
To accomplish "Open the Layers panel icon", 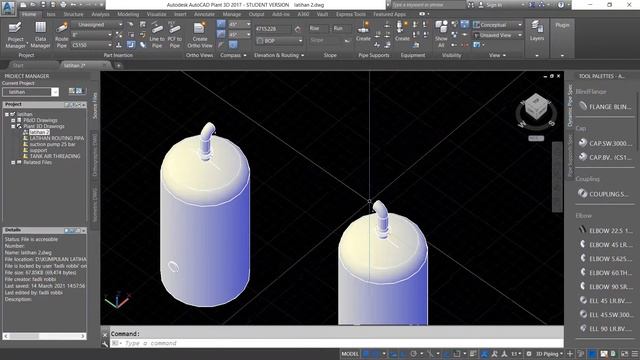I will click(x=537, y=31).
